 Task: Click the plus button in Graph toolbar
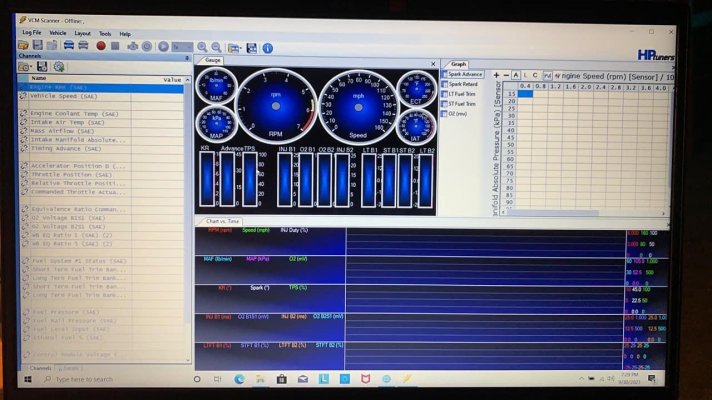click(x=496, y=75)
